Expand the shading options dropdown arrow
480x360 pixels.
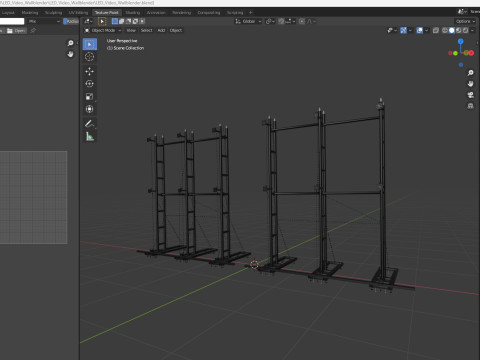coord(472,30)
